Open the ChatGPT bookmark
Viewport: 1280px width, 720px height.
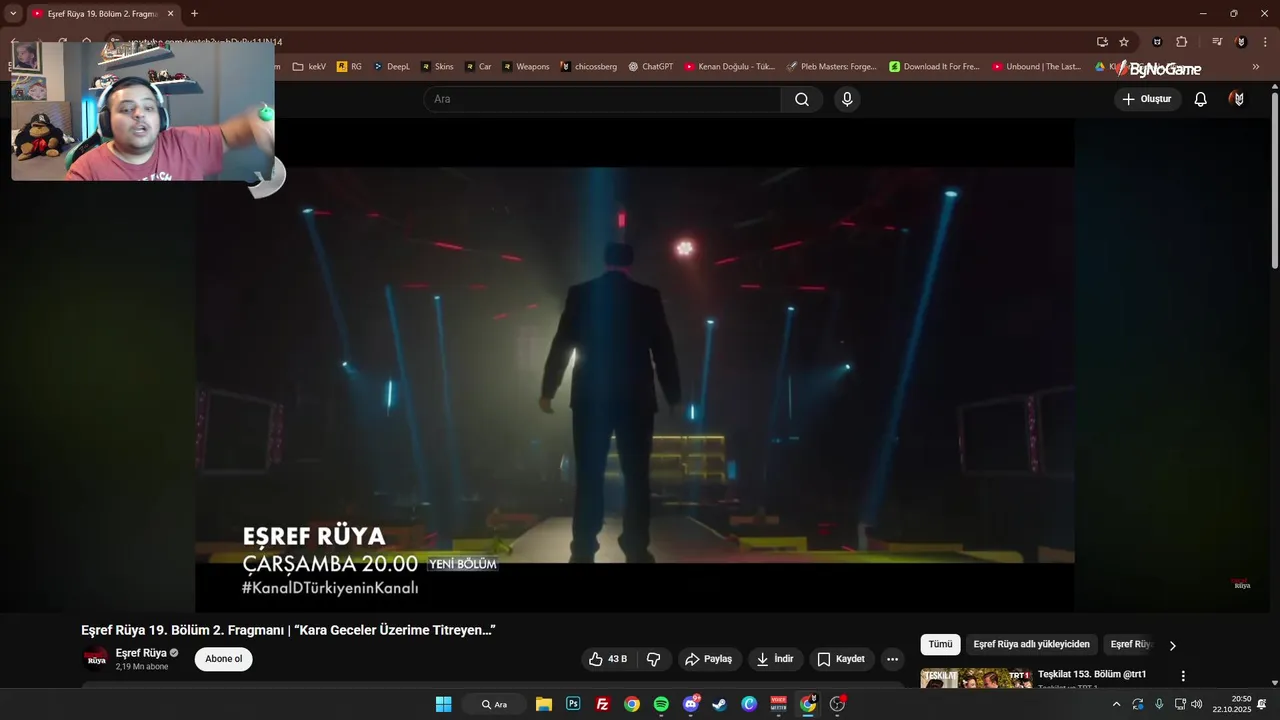click(x=651, y=67)
